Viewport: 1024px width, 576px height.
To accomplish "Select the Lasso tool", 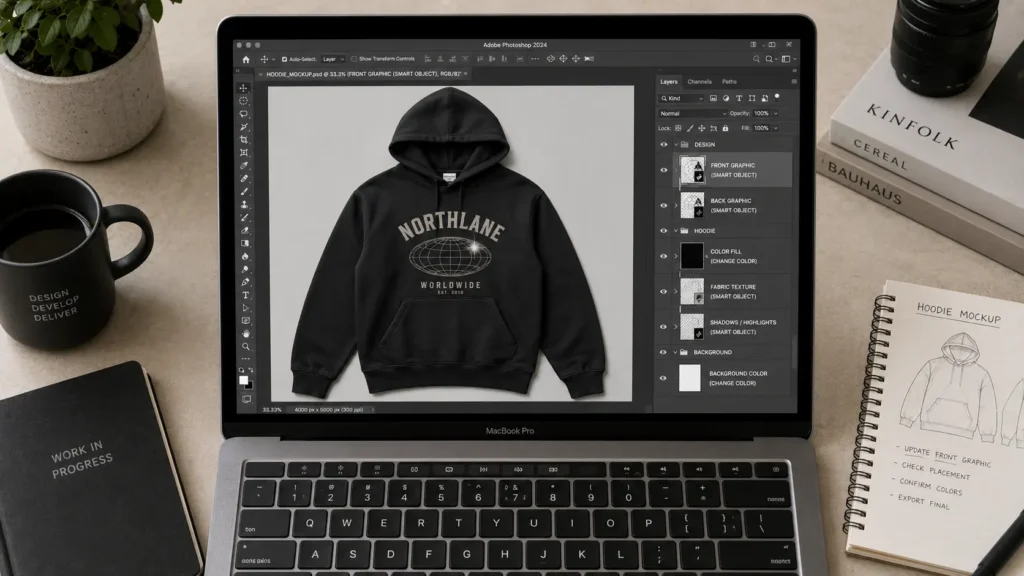I will tap(244, 114).
